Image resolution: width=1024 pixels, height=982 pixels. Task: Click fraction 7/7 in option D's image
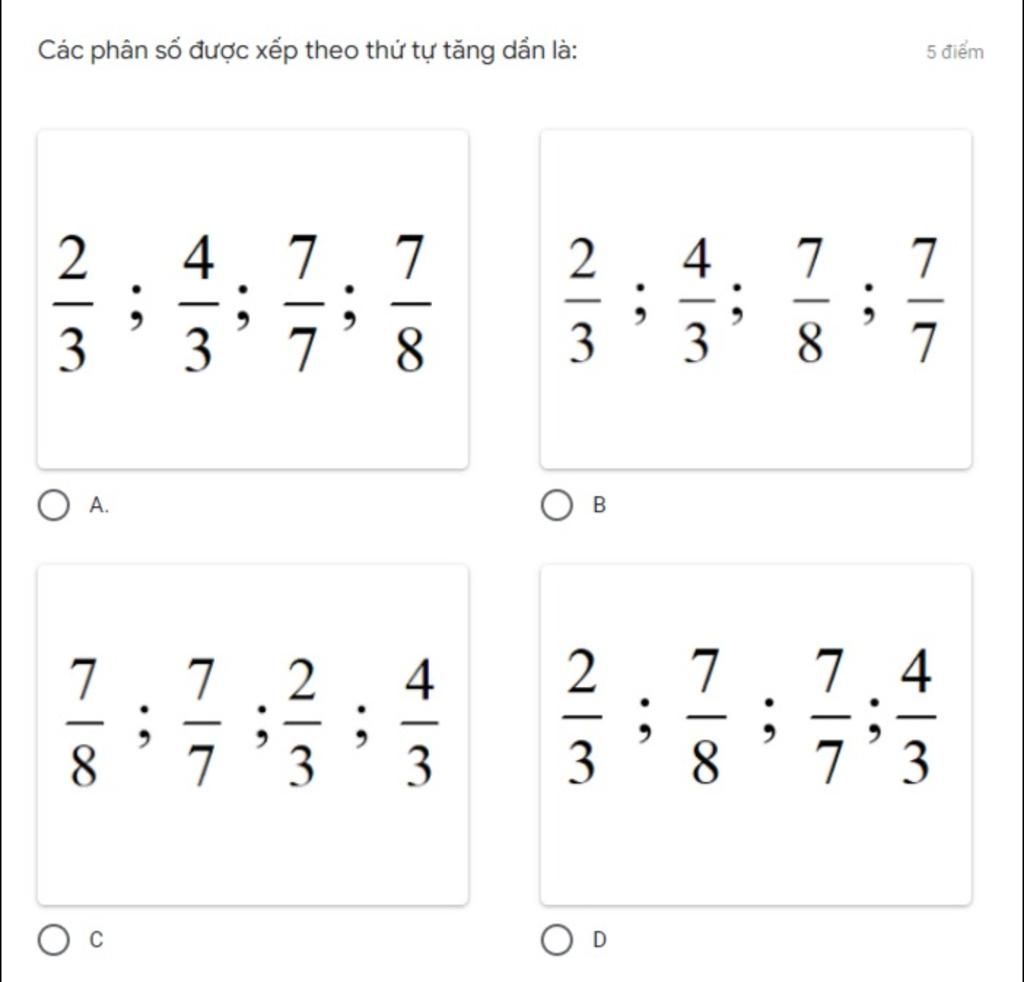point(830,716)
